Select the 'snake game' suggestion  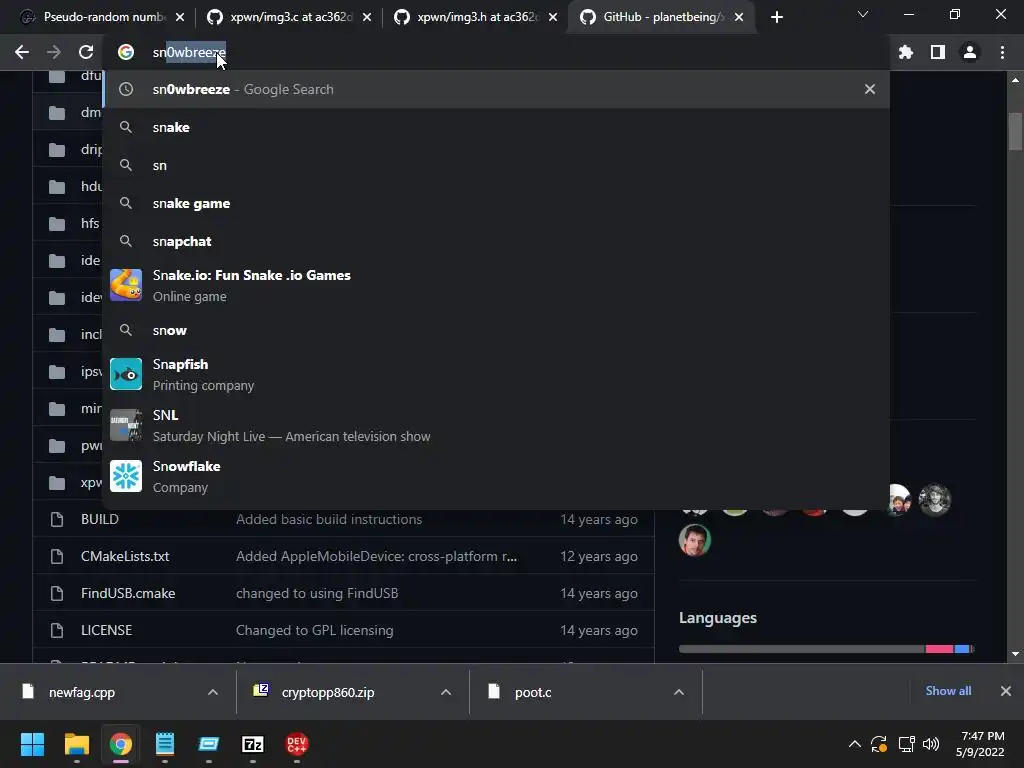(x=496, y=203)
